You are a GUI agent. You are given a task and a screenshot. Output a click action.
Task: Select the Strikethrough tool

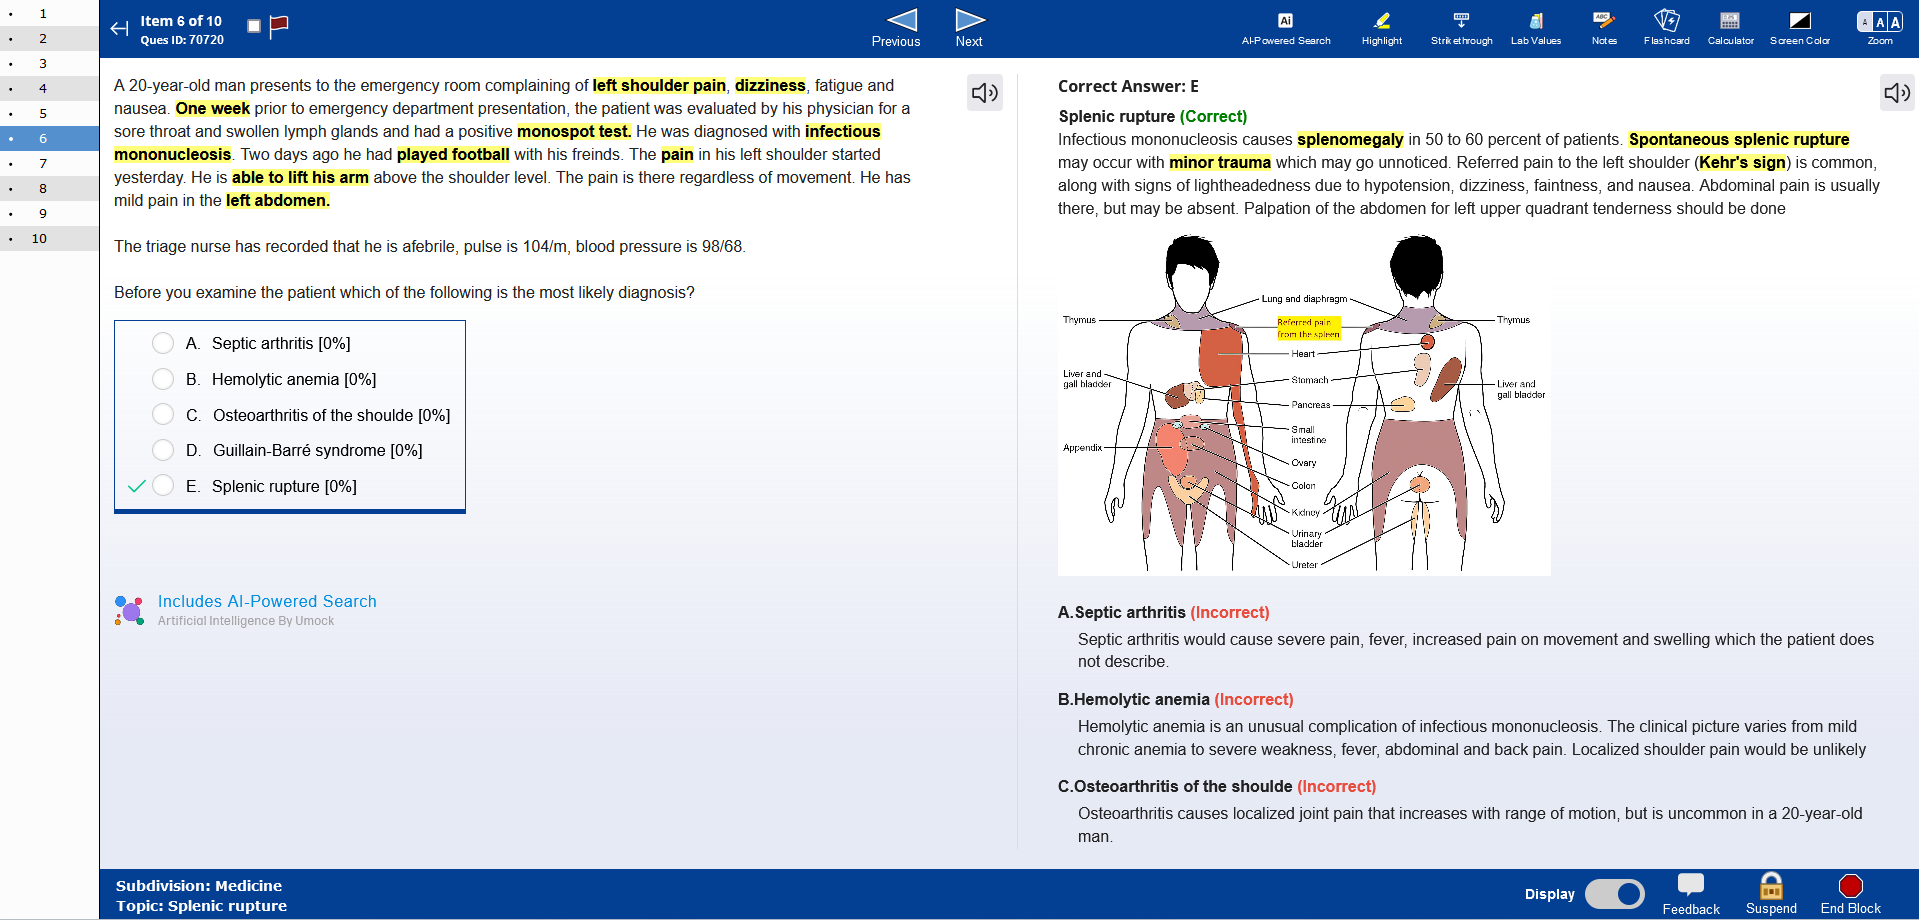[1461, 29]
